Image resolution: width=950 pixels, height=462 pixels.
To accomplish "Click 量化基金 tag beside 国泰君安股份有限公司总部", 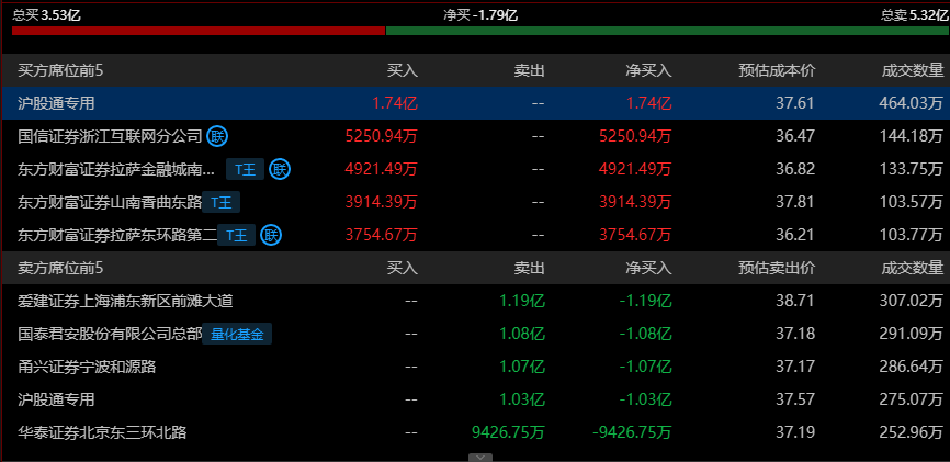I will [x=238, y=334].
